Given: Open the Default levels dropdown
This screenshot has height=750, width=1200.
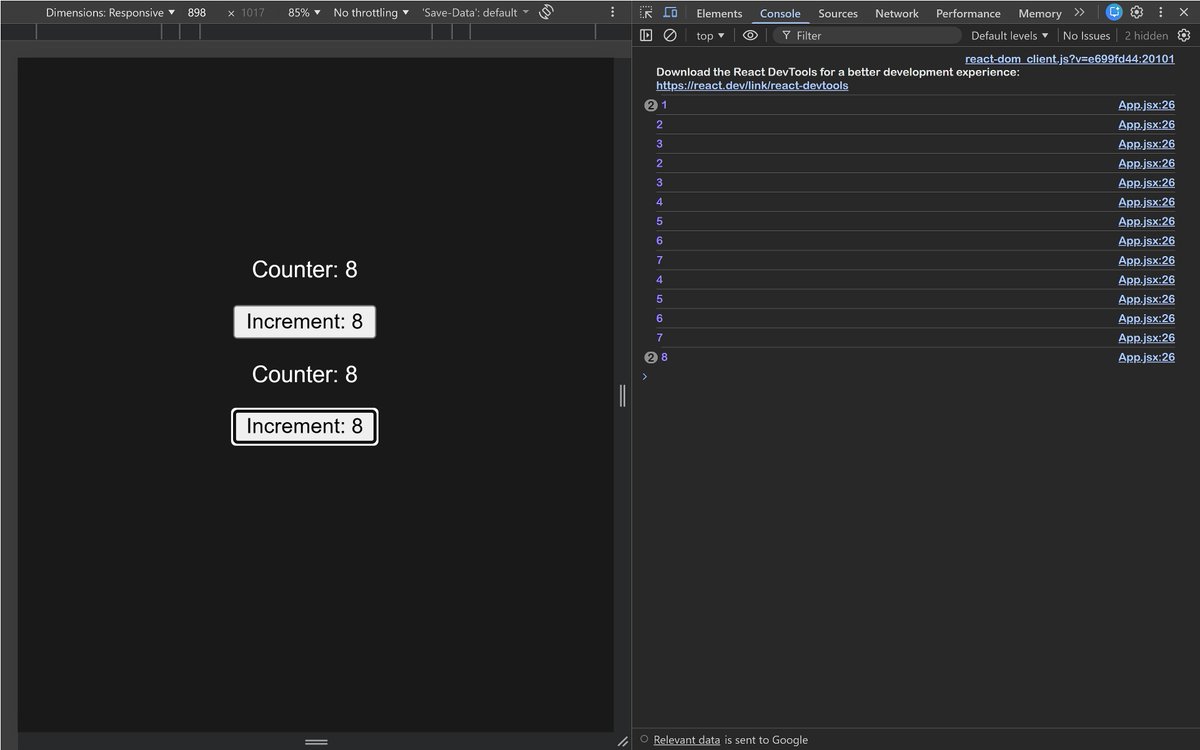Looking at the screenshot, I should click(1008, 35).
